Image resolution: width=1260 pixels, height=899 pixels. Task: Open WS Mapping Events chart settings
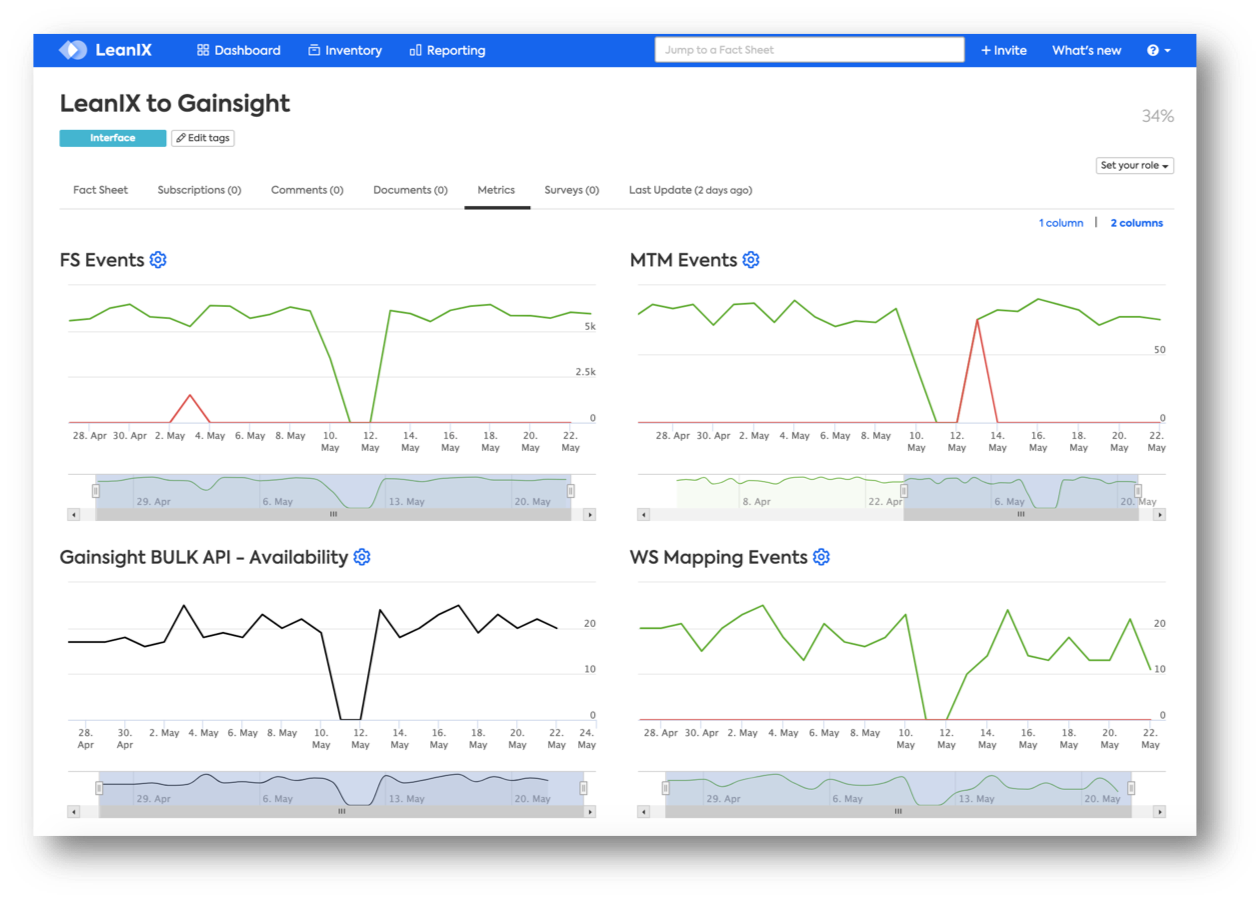pos(821,557)
